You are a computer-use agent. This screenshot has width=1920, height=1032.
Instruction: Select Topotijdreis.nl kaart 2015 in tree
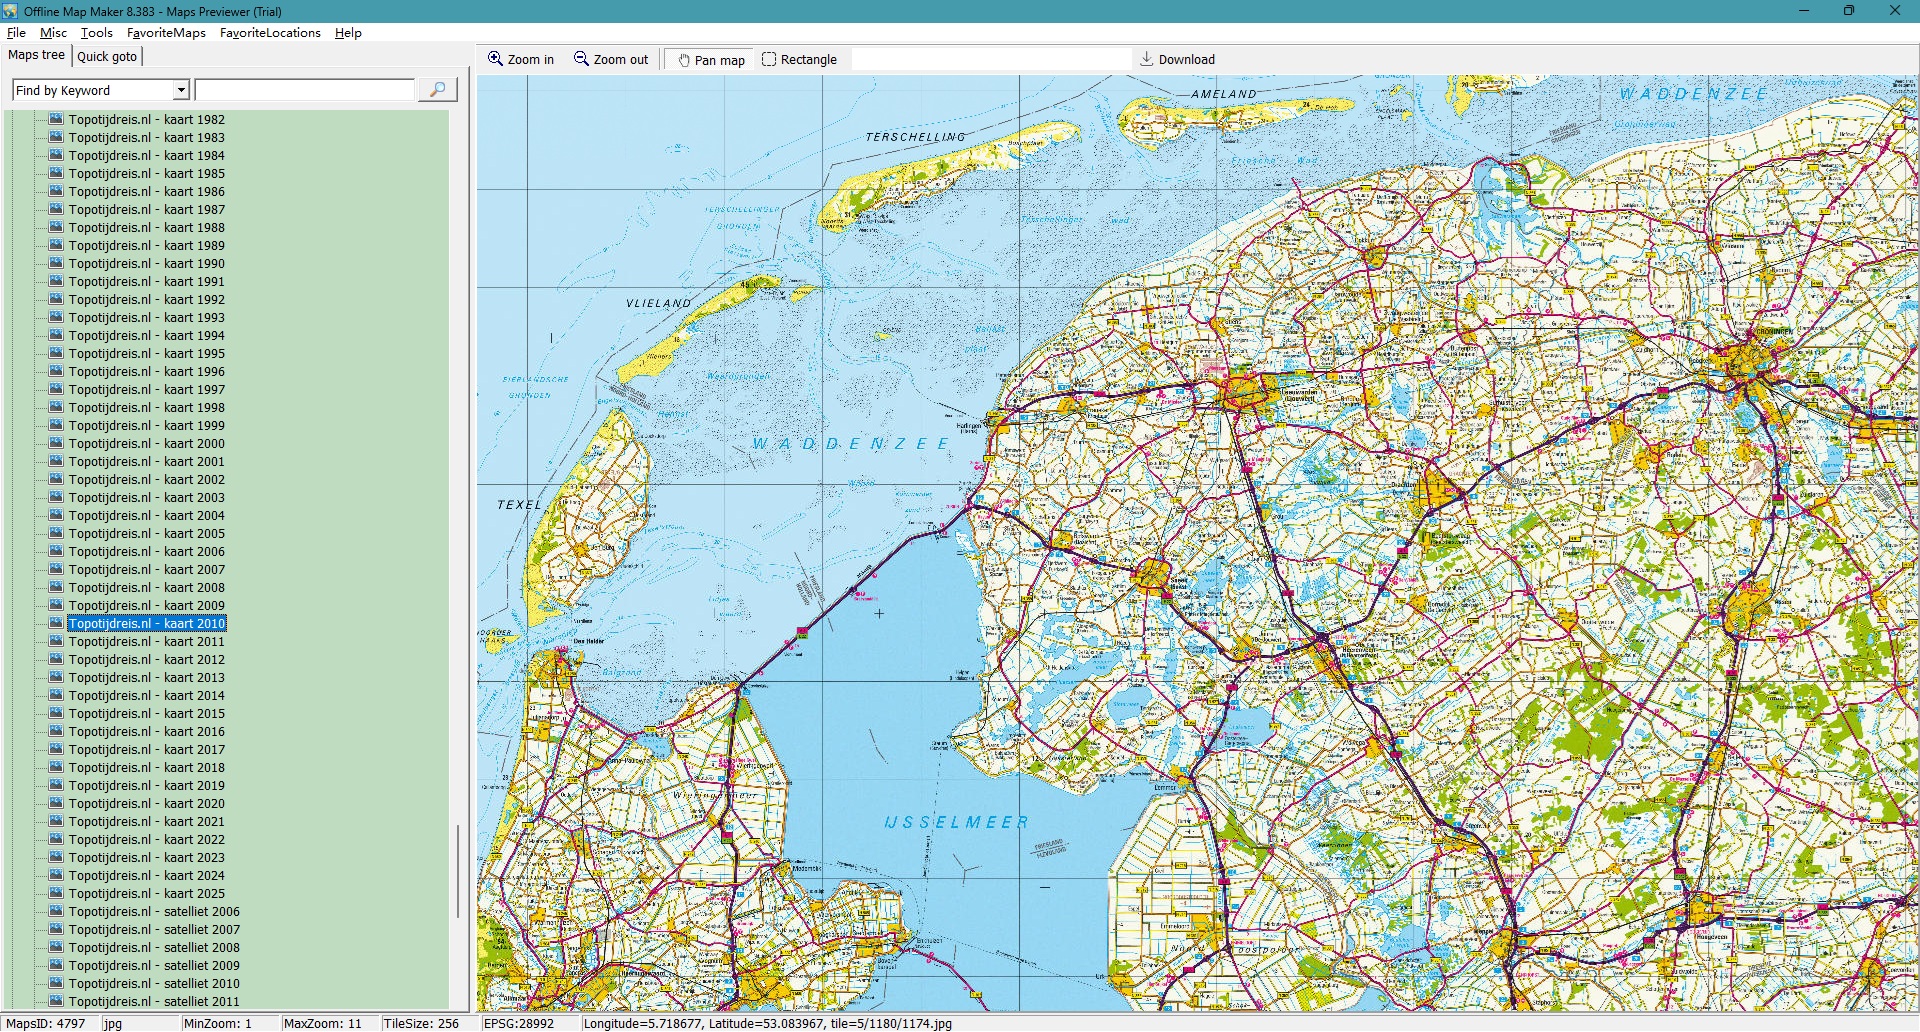146,713
